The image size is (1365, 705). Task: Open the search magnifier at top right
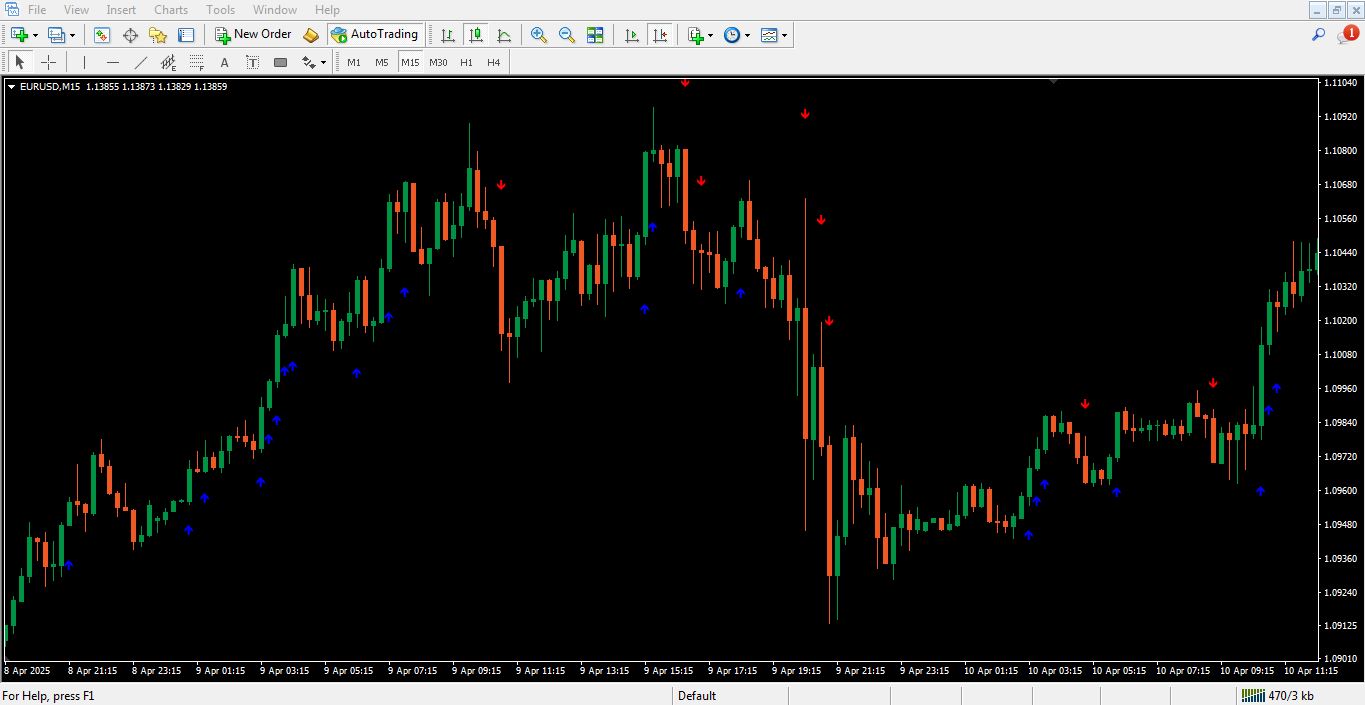pos(1318,35)
